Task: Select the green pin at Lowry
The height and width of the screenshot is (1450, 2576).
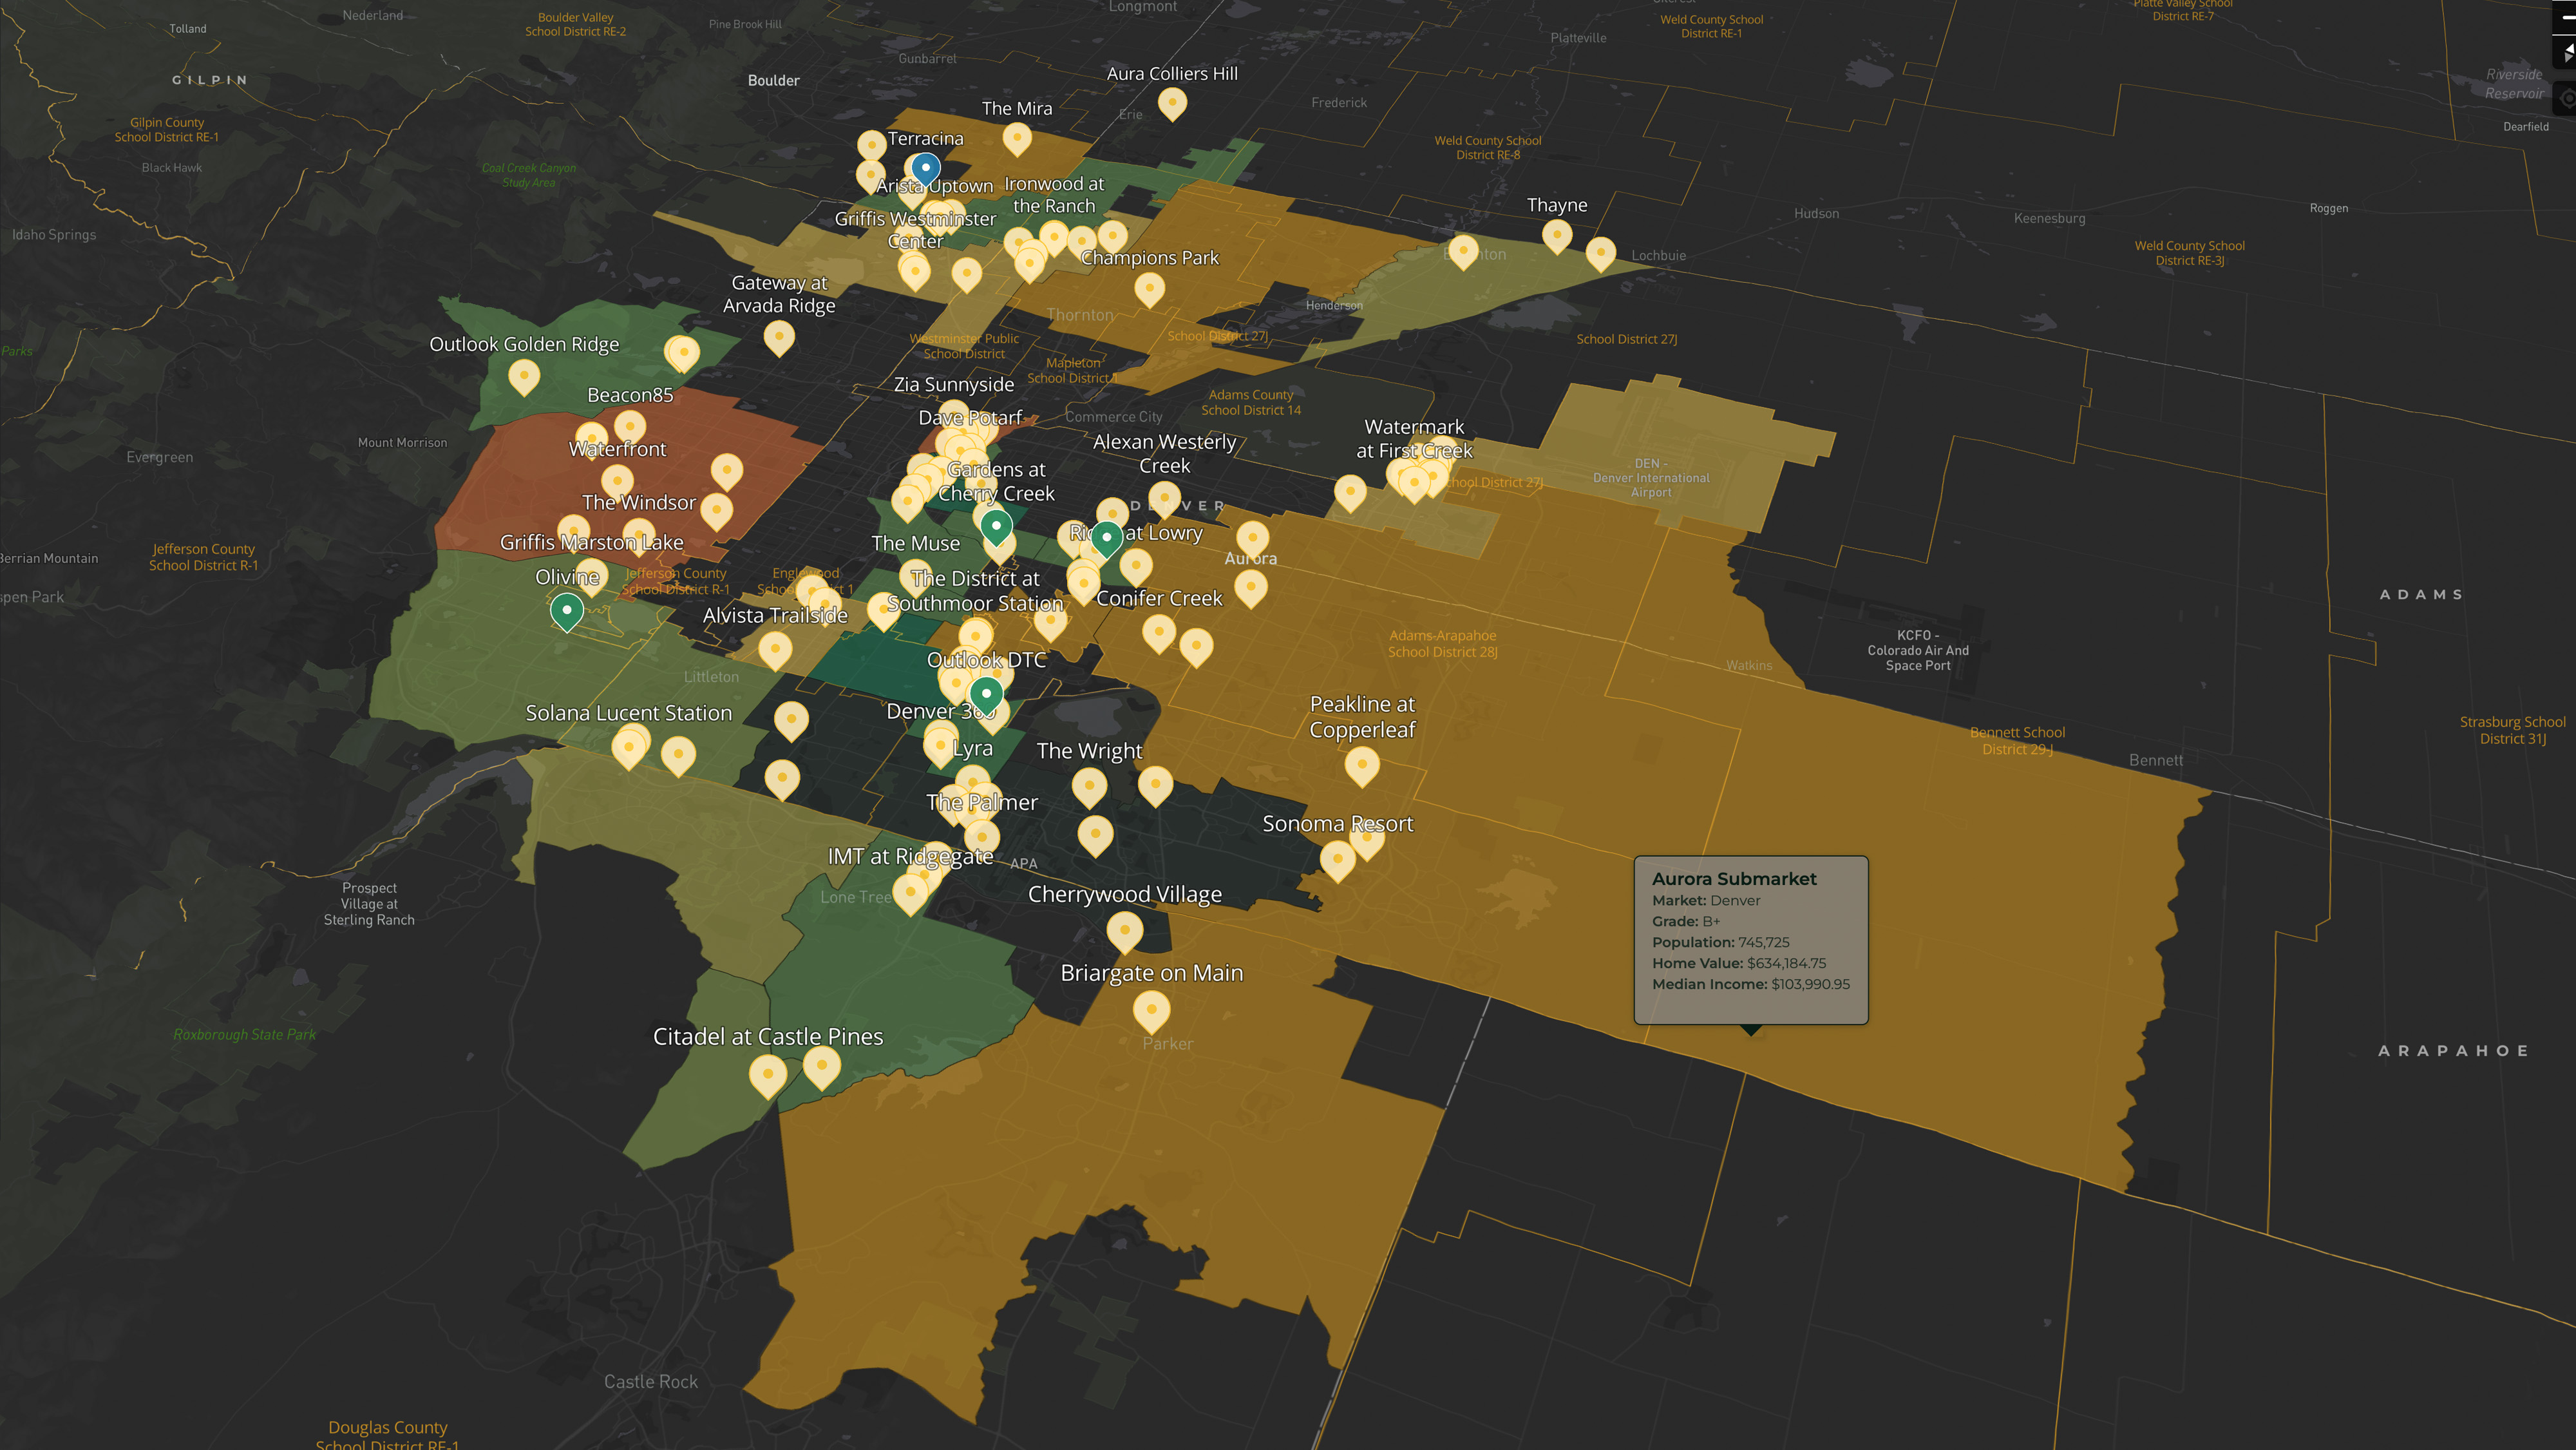Action: tap(1106, 537)
